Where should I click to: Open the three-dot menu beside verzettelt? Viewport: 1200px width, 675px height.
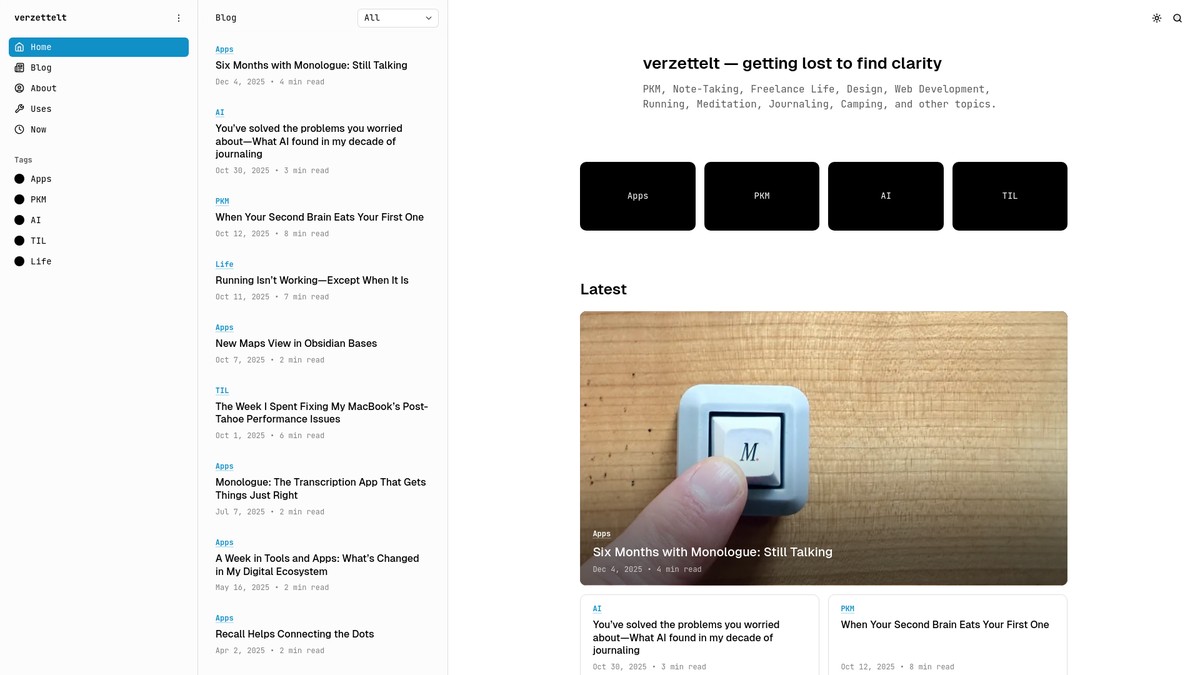point(179,18)
